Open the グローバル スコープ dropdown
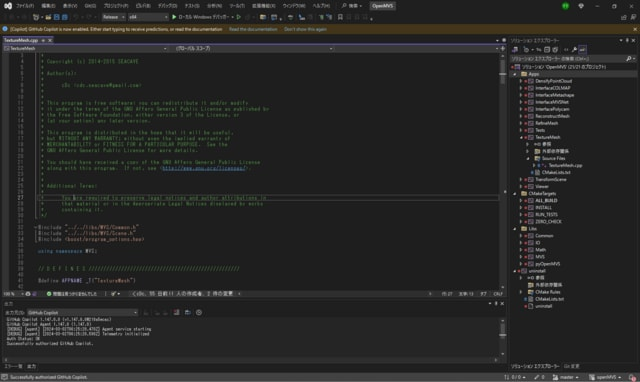This screenshot has width=640, height=382. pyautogui.click(x=253, y=49)
